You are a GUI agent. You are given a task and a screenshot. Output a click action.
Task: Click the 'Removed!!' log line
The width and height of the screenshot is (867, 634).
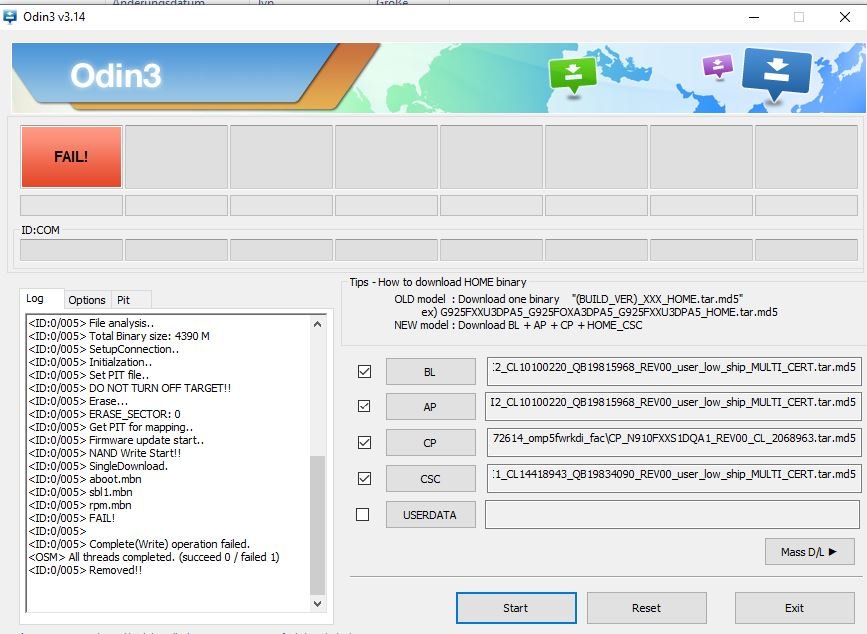(85, 570)
